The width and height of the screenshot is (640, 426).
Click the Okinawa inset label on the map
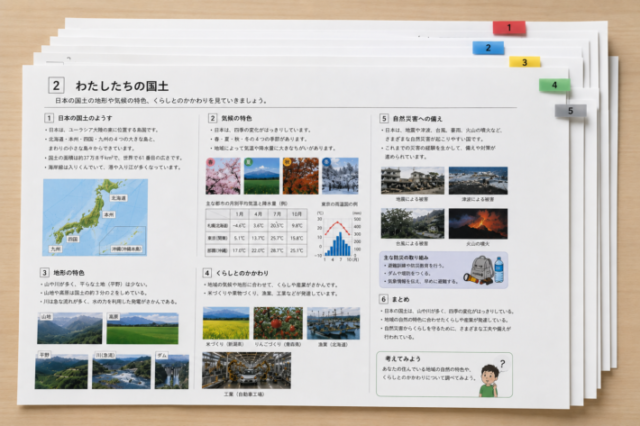[127, 249]
